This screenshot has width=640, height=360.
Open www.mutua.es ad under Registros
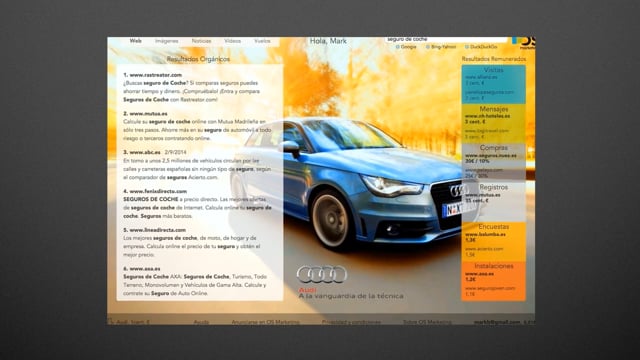coord(482,195)
